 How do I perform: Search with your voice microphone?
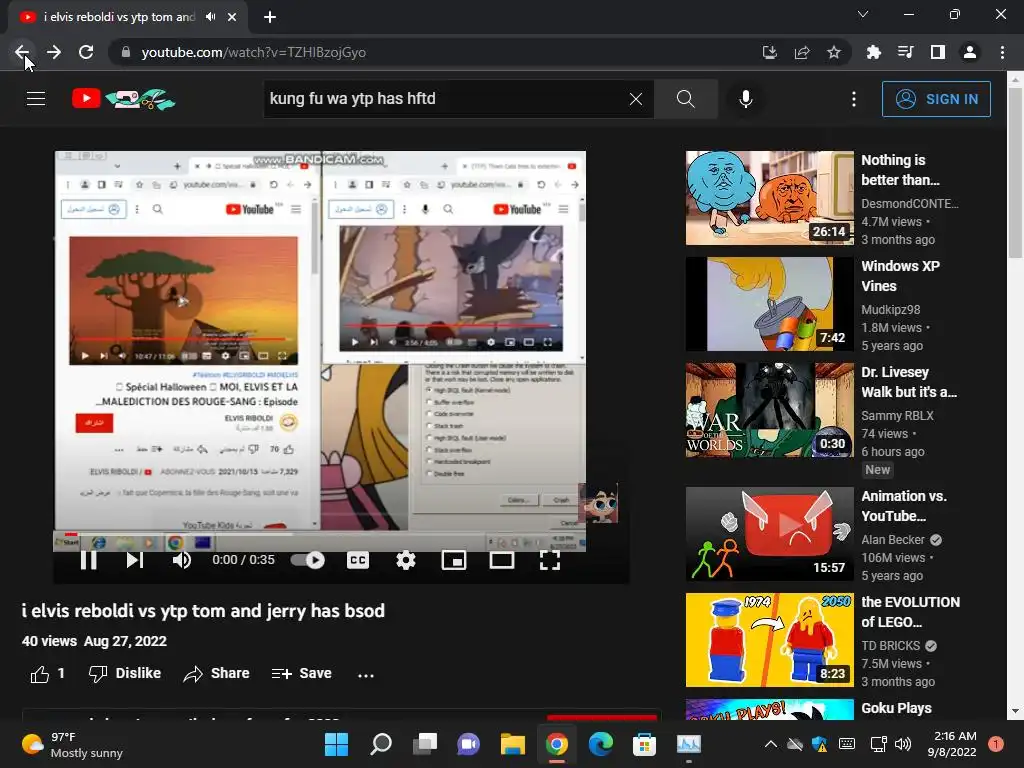click(x=746, y=99)
